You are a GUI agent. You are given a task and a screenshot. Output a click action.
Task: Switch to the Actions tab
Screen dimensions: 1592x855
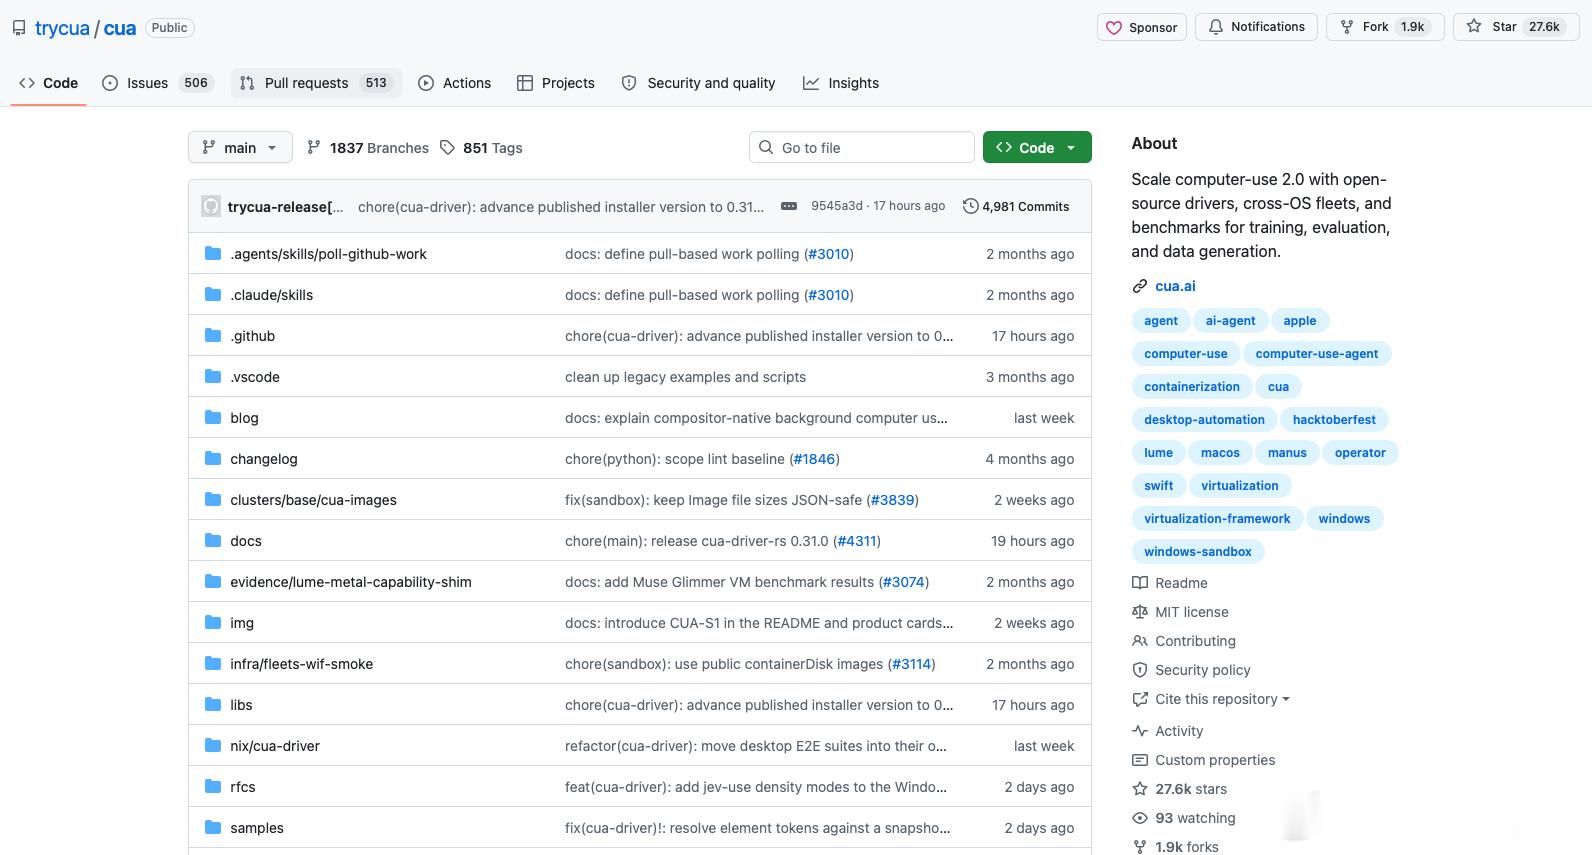[x=454, y=83]
